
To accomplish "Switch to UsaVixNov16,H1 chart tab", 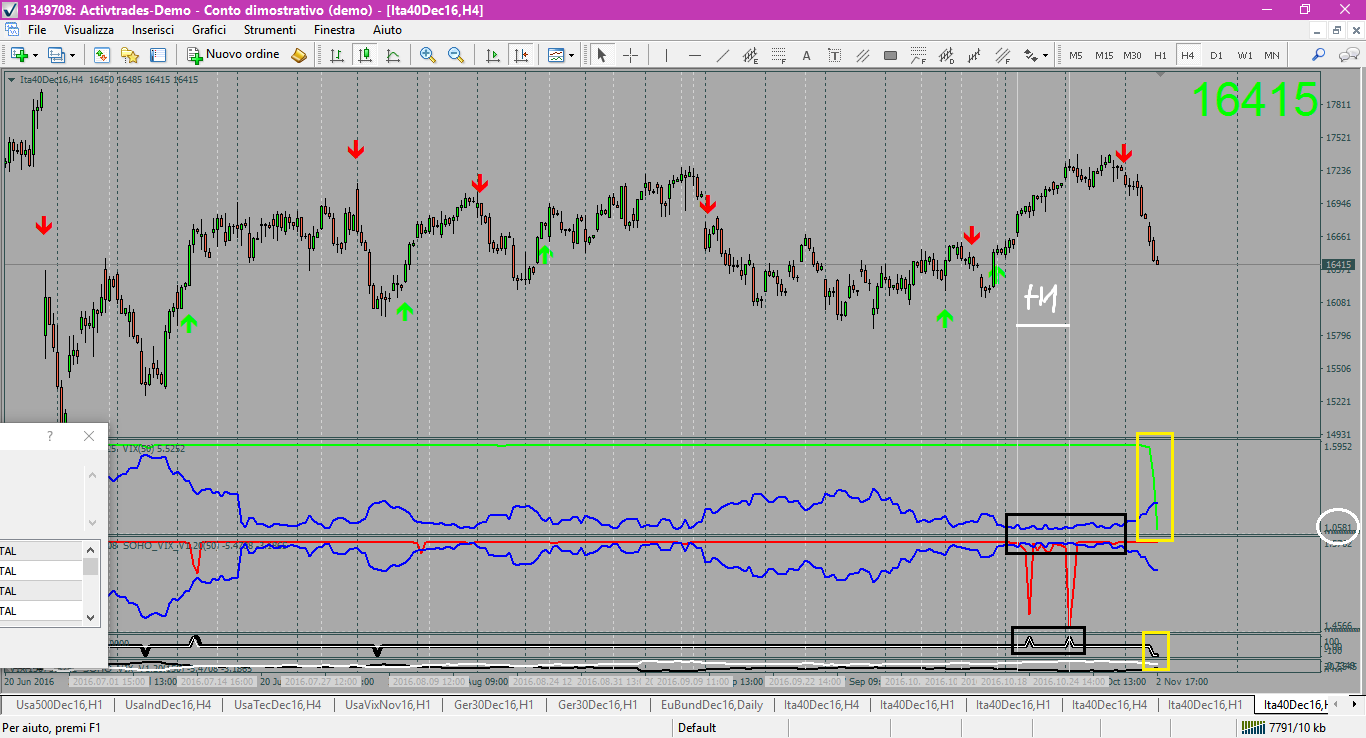I will (x=388, y=705).
